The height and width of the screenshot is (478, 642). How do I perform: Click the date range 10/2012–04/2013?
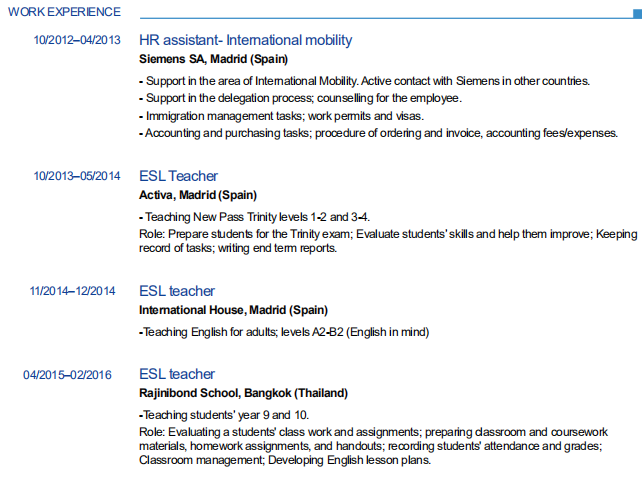pos(77,41)
